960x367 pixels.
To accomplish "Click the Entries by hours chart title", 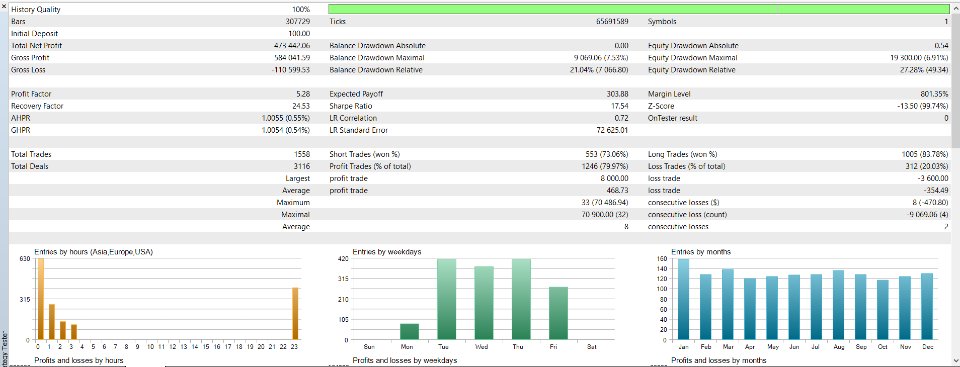I will click(x=93, y=252).
